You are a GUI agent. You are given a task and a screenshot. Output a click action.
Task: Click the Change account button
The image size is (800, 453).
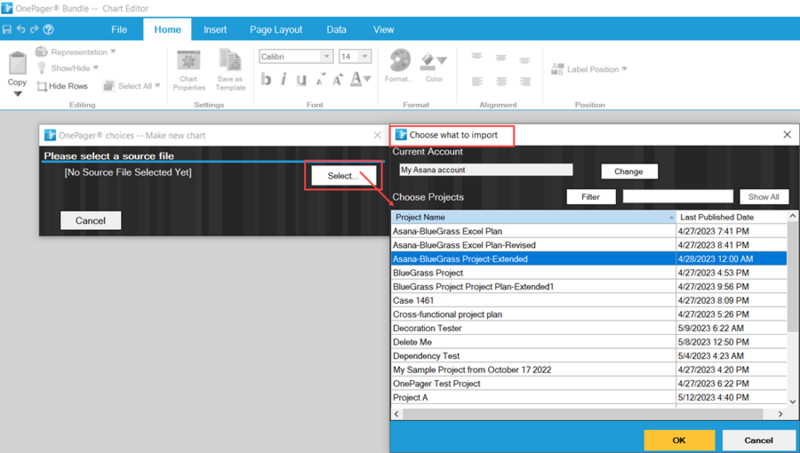point(629,171)
